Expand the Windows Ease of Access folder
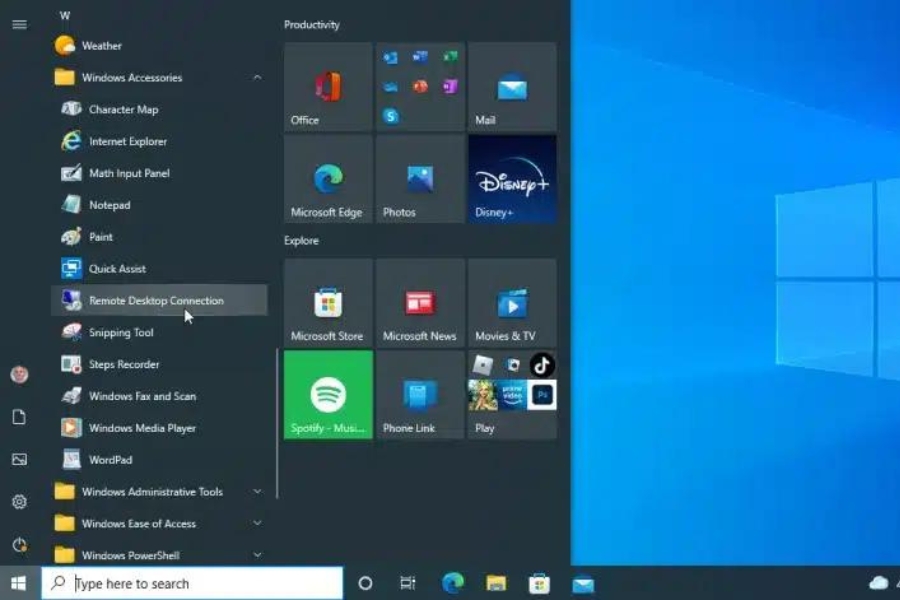This screenshot has height=600, width=900. 159,524
